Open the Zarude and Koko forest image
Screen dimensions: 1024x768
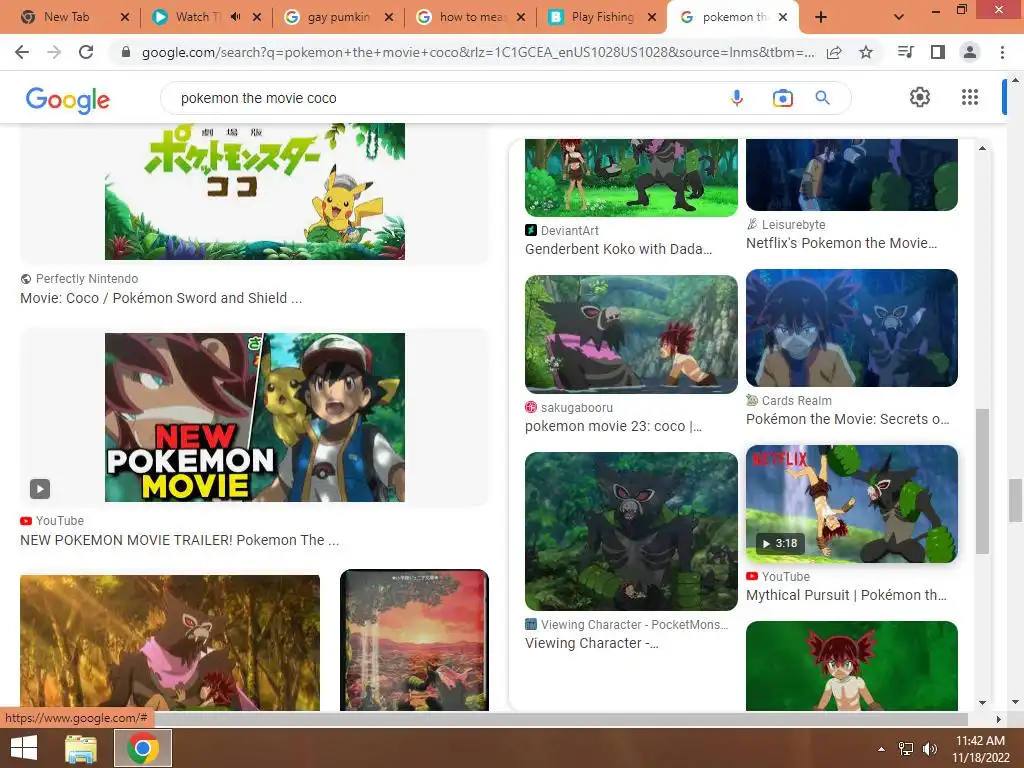click(170, 643)
